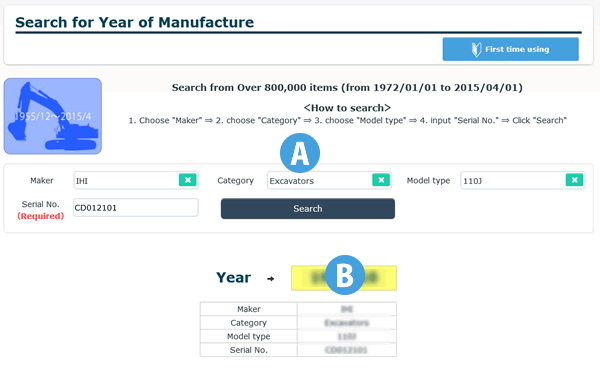Click the Maker row label in results table

(x=249, y=309)
